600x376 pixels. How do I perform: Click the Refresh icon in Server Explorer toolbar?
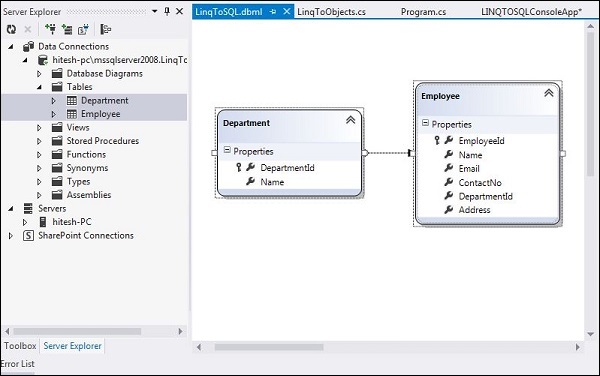[11, 29]
